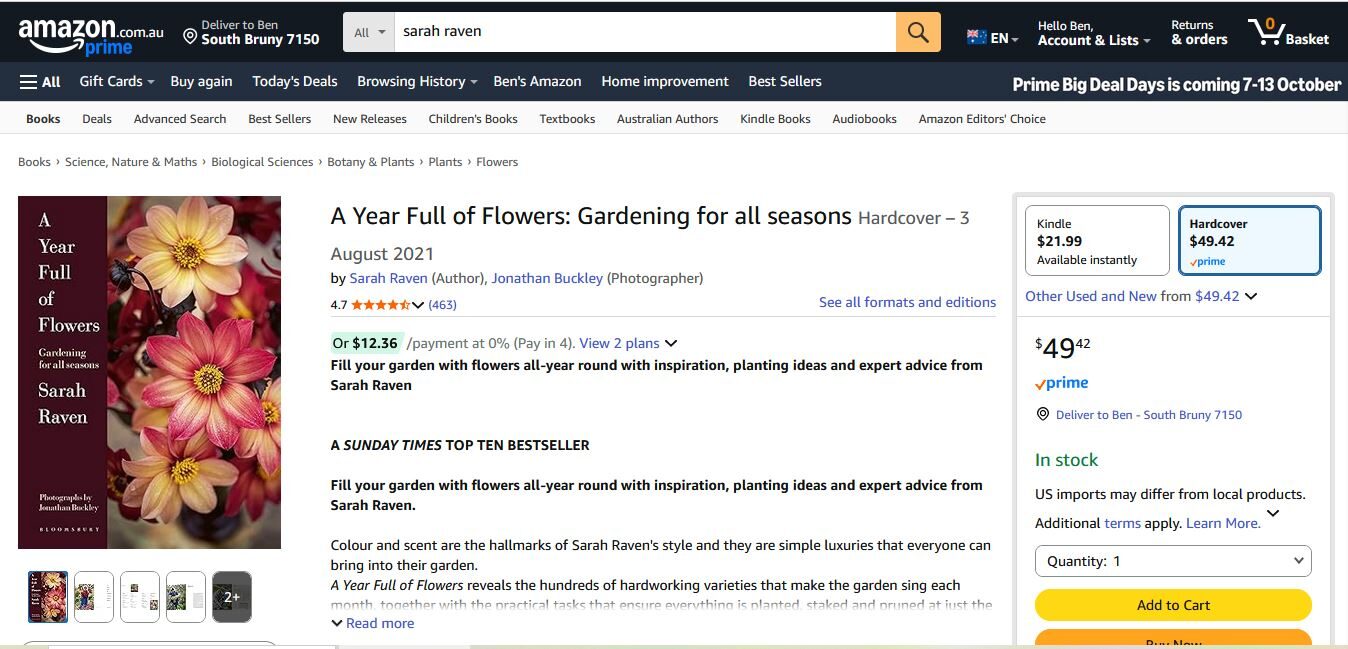Expand Read more in the description
The image size is (1348, 649).
pyautogui.click(x=373, y=623)
